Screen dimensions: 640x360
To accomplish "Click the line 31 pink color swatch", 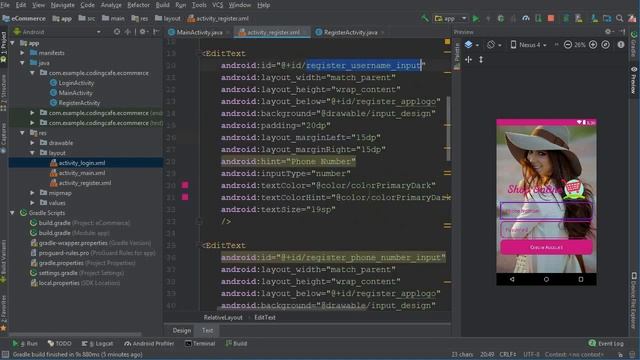I will coord(185,197).
